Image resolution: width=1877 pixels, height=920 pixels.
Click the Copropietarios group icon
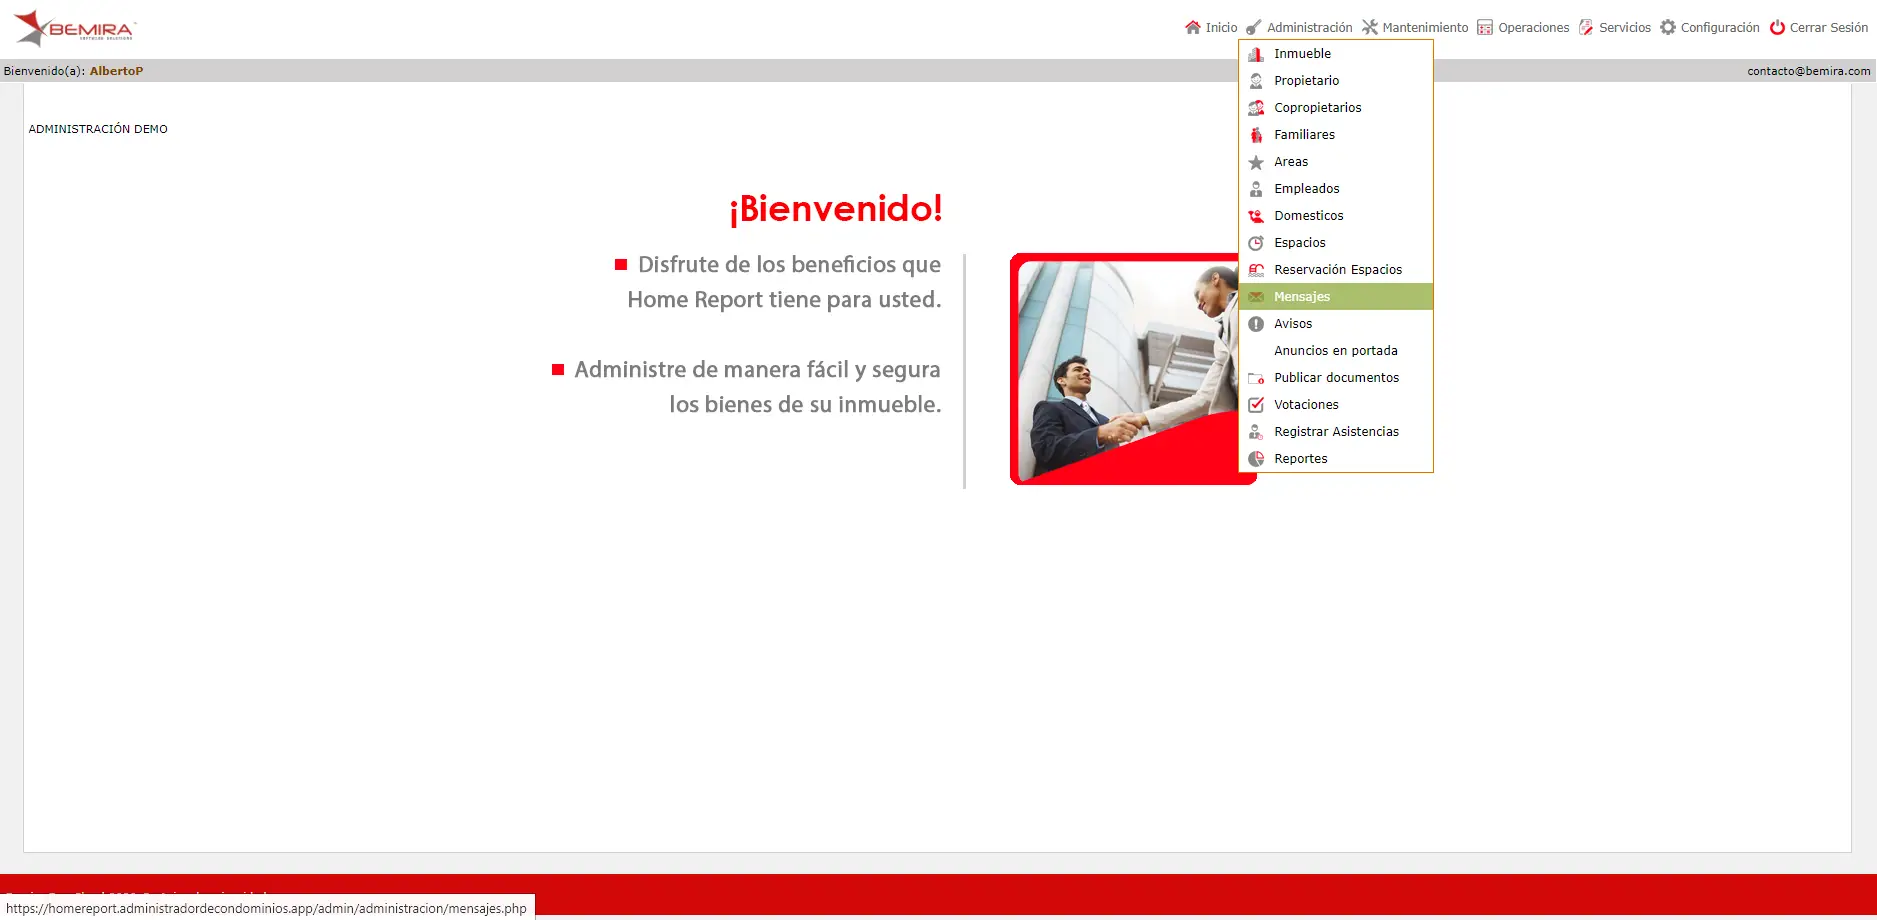tap(1256, 108)
